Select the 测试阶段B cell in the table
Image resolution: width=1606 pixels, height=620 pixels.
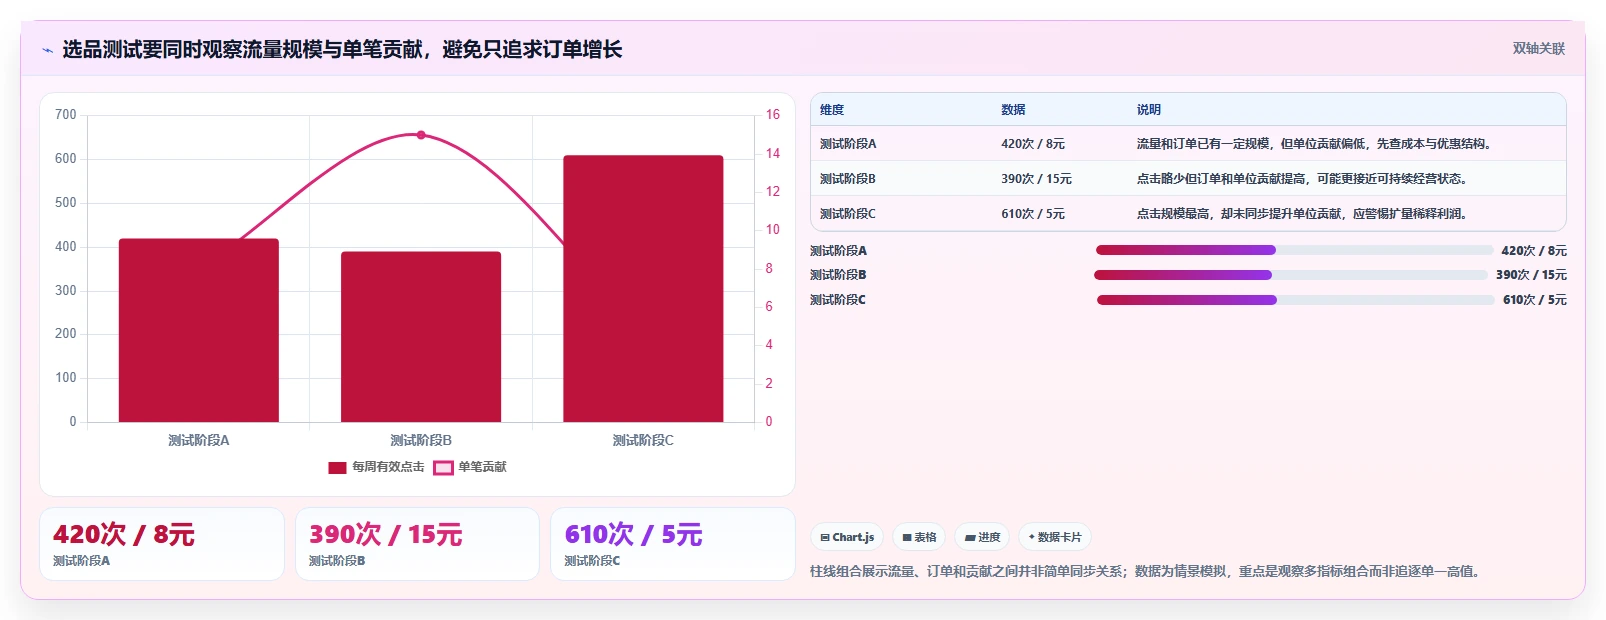(x=848, y=179)
